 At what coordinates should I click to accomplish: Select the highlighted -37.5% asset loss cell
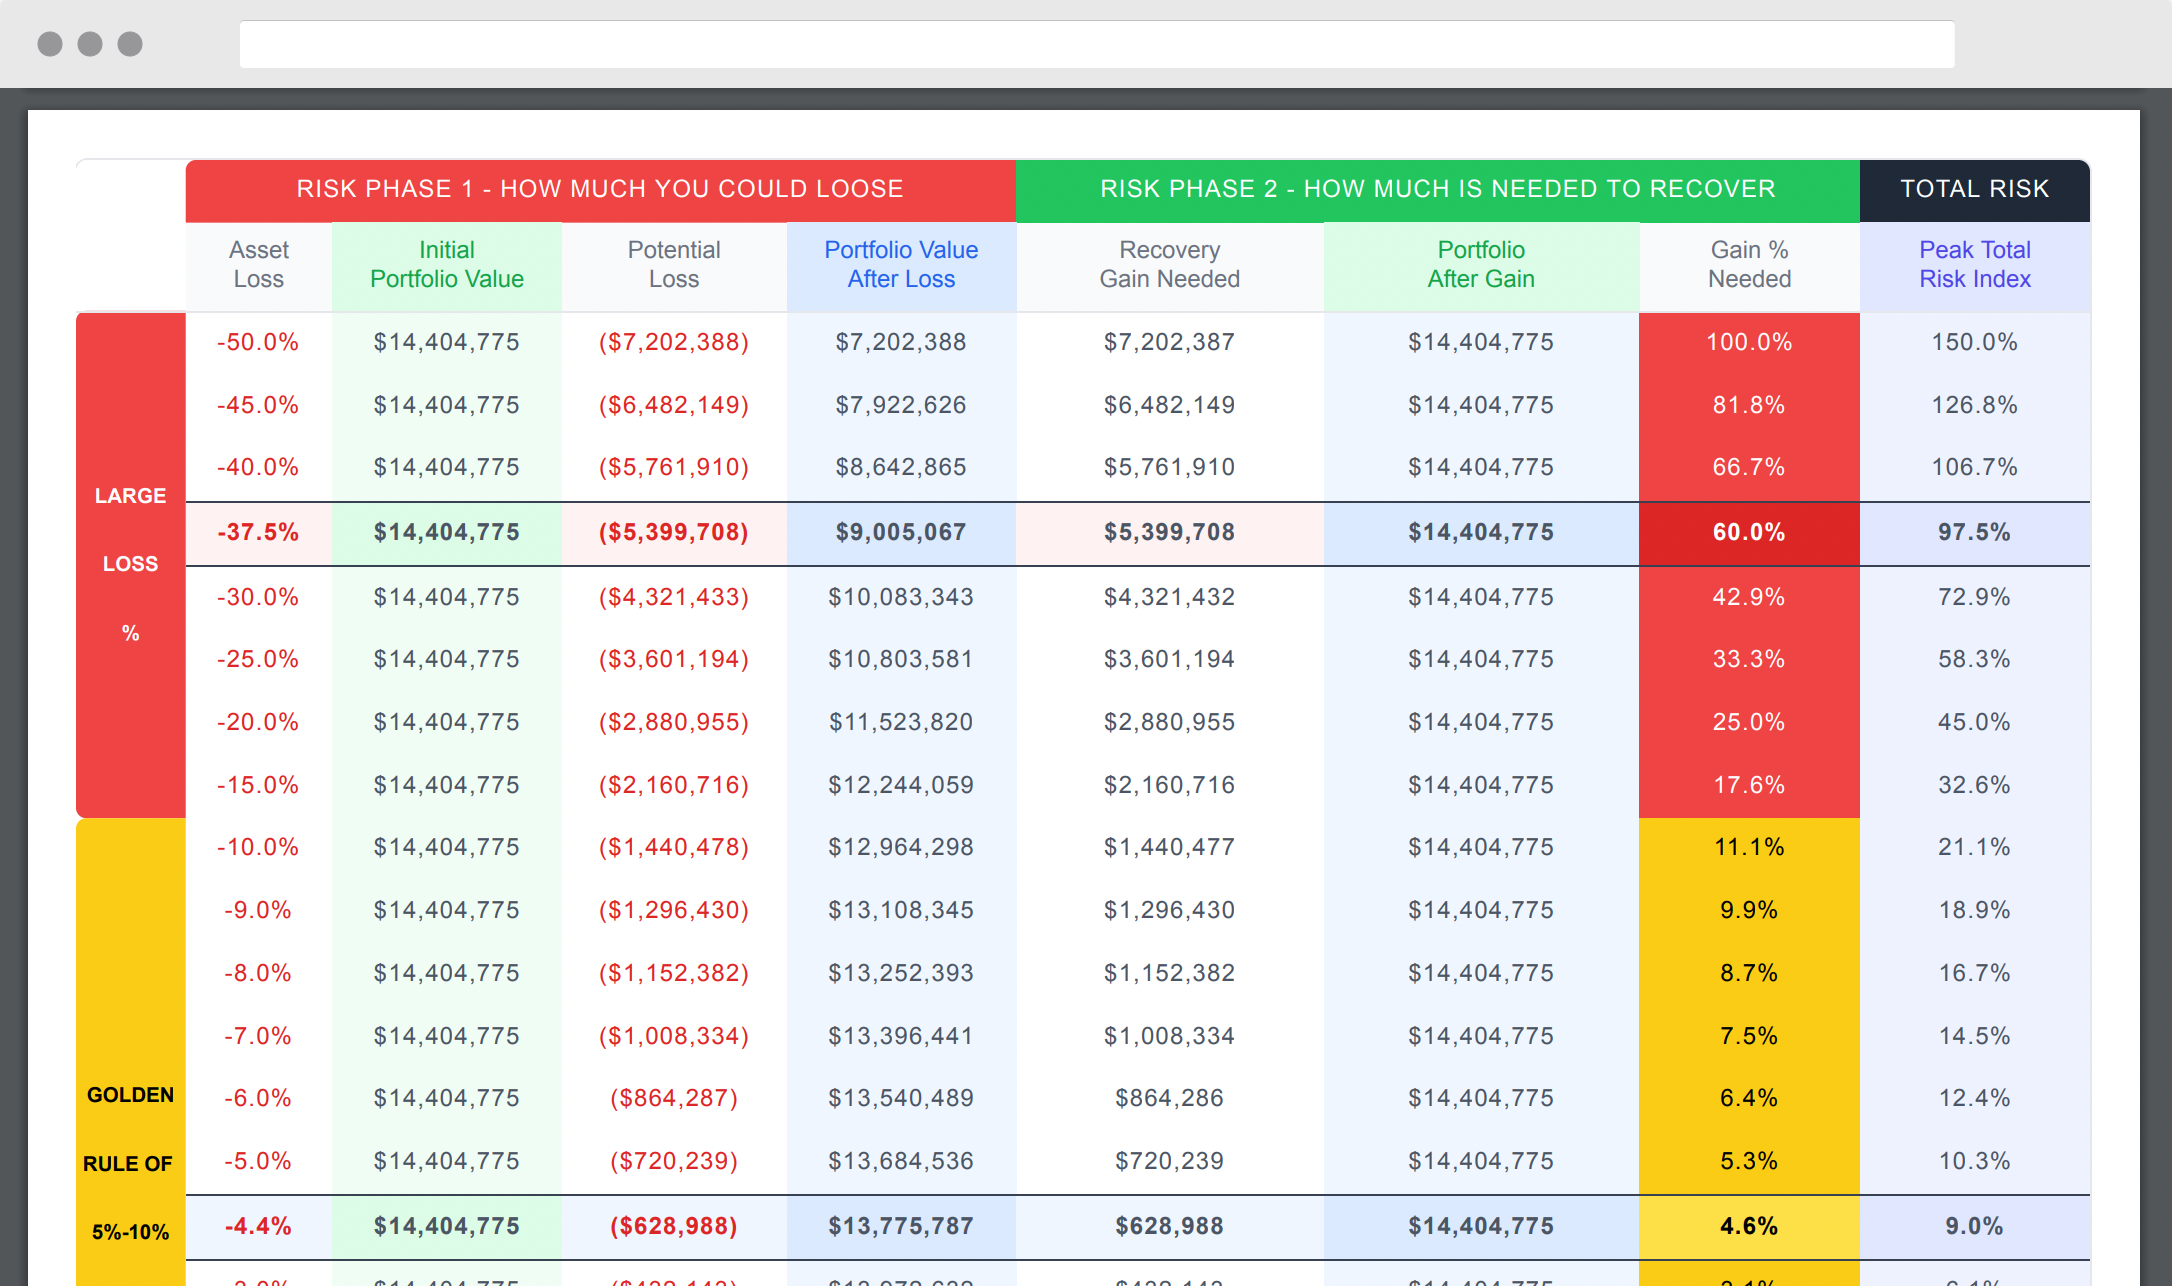(x=258, y=532)
